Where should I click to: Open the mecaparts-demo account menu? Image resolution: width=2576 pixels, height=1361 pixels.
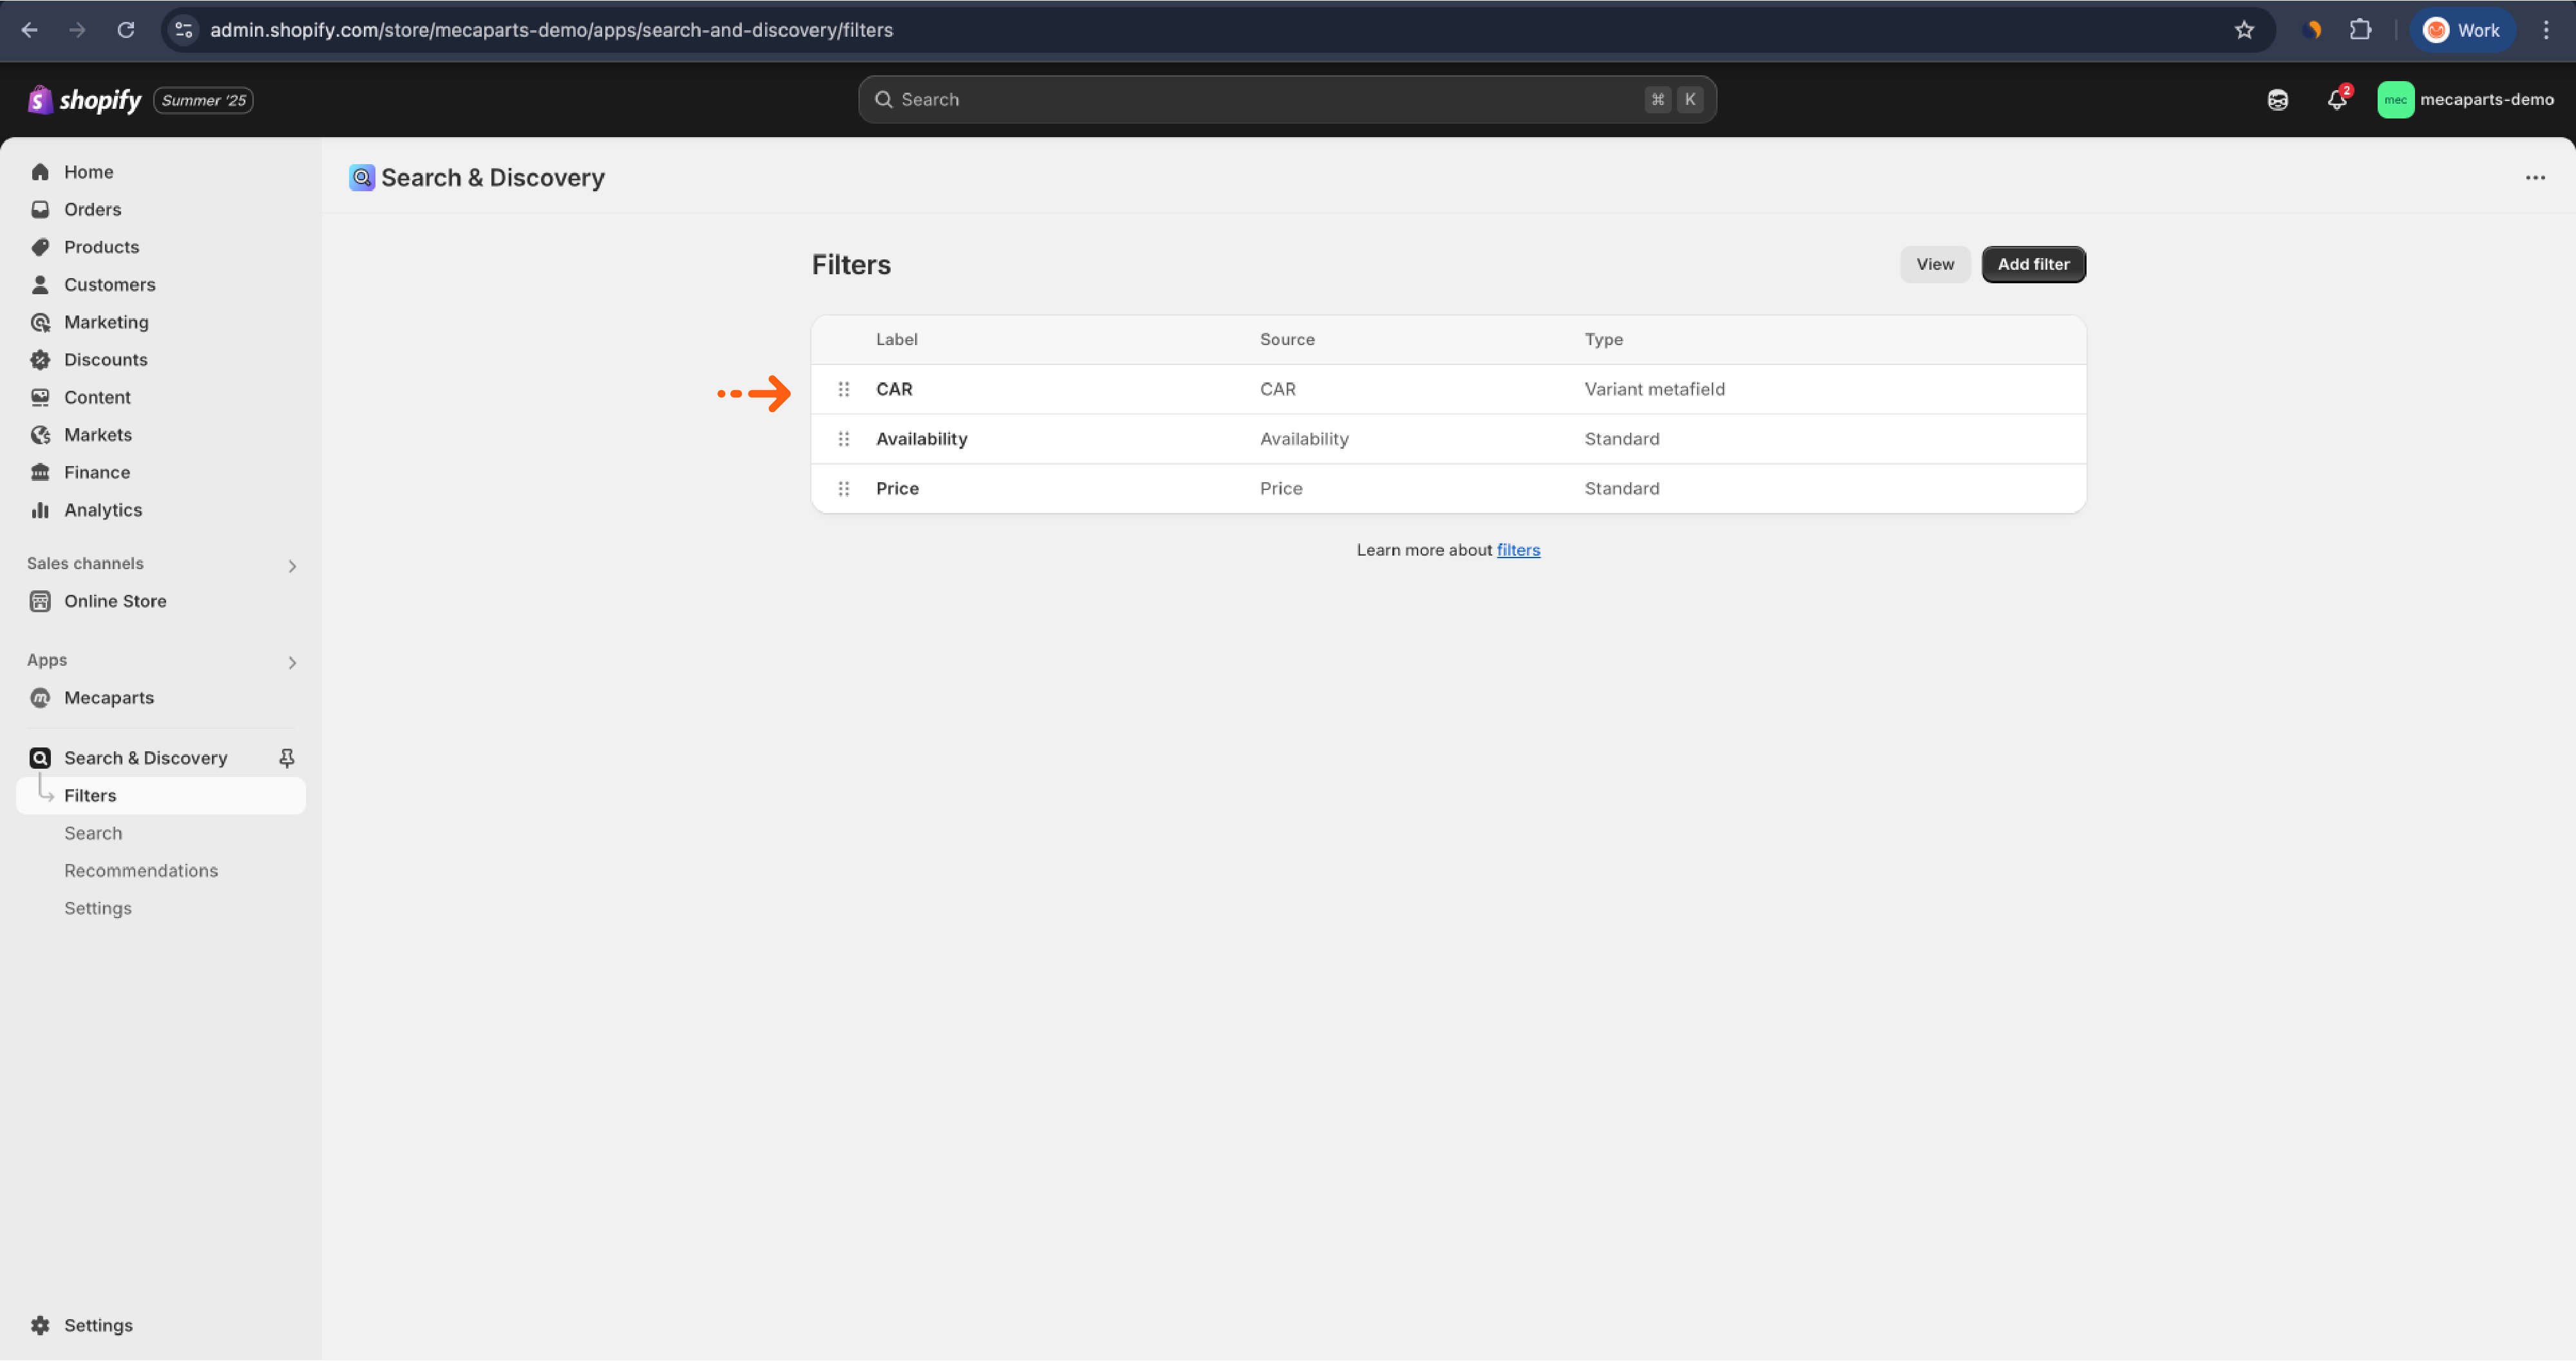pyautogui.click(x=2465, y=100)
